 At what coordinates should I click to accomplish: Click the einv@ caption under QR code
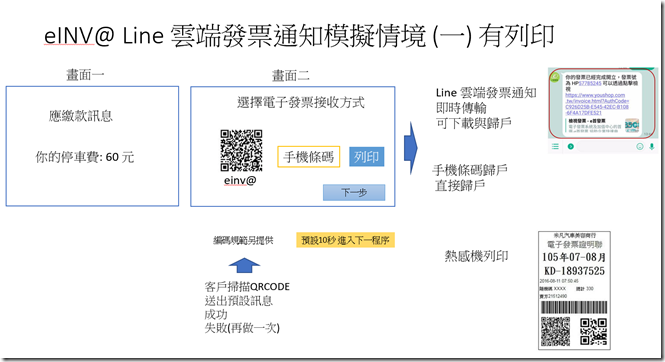[240, 180]
